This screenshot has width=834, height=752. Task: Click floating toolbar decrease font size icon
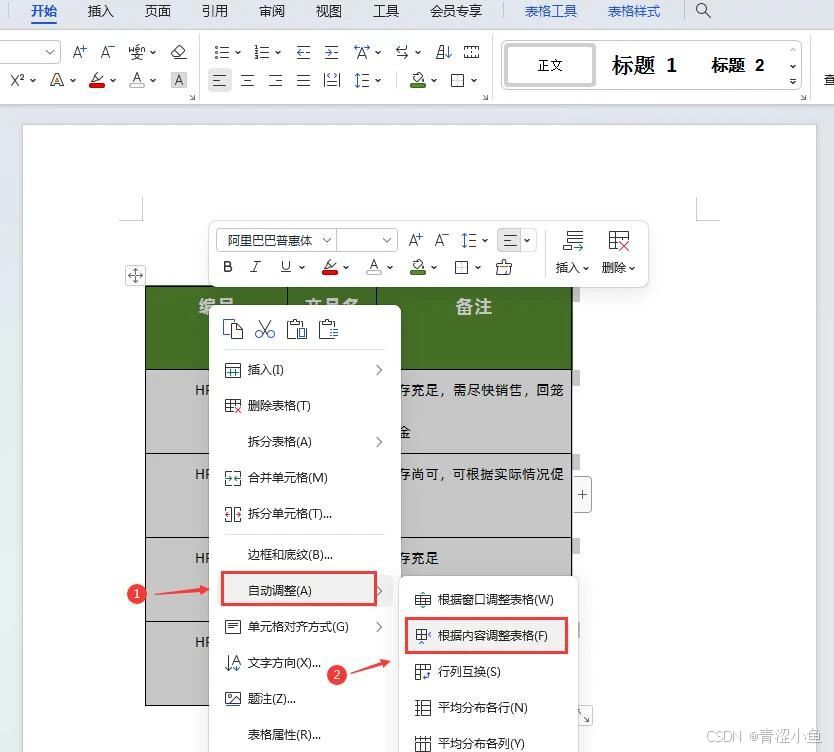point(441,240)
